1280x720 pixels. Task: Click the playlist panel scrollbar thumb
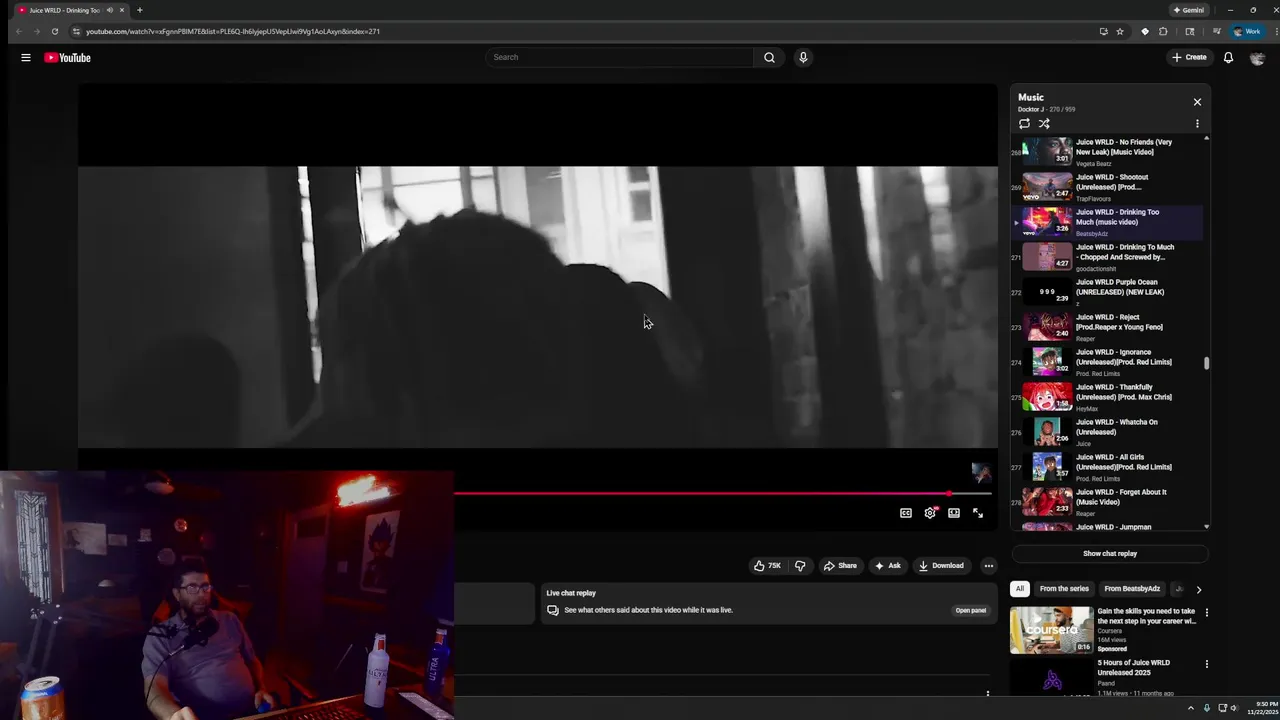(1207, 363)
